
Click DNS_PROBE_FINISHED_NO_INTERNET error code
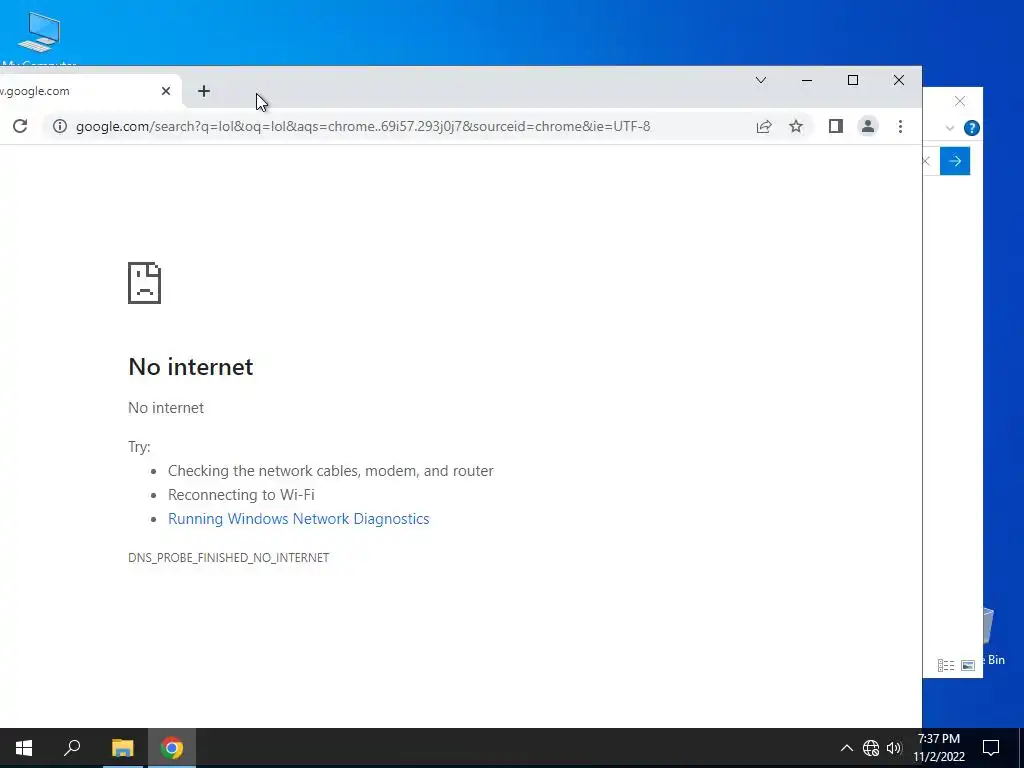point(229,558)
